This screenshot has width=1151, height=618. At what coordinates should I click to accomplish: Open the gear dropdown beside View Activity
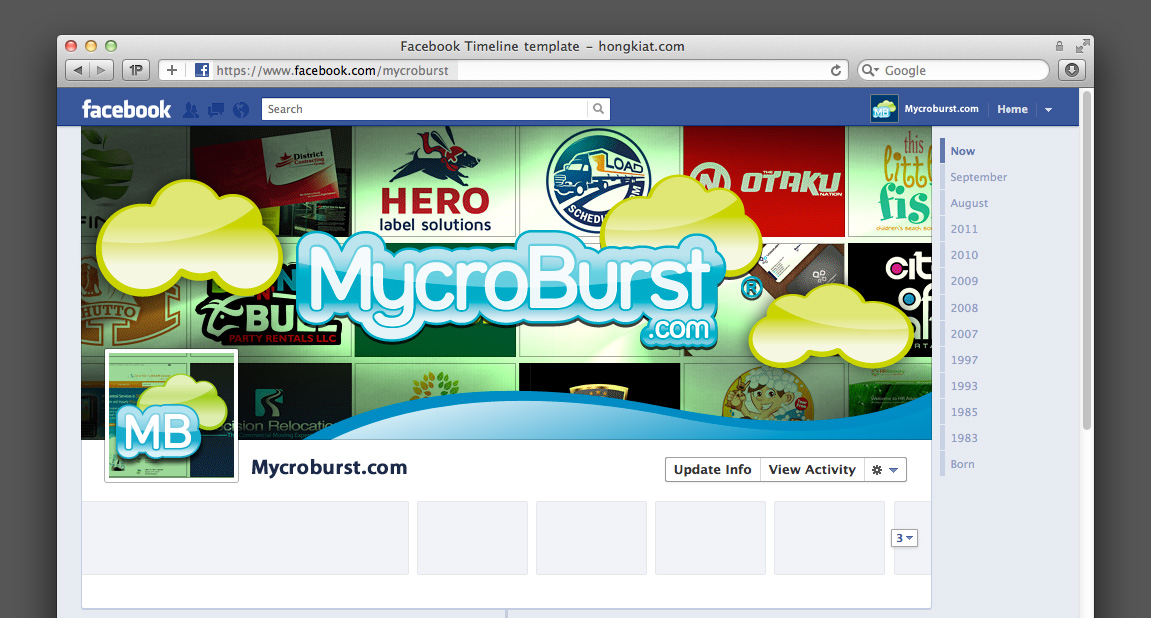point(884,470)
